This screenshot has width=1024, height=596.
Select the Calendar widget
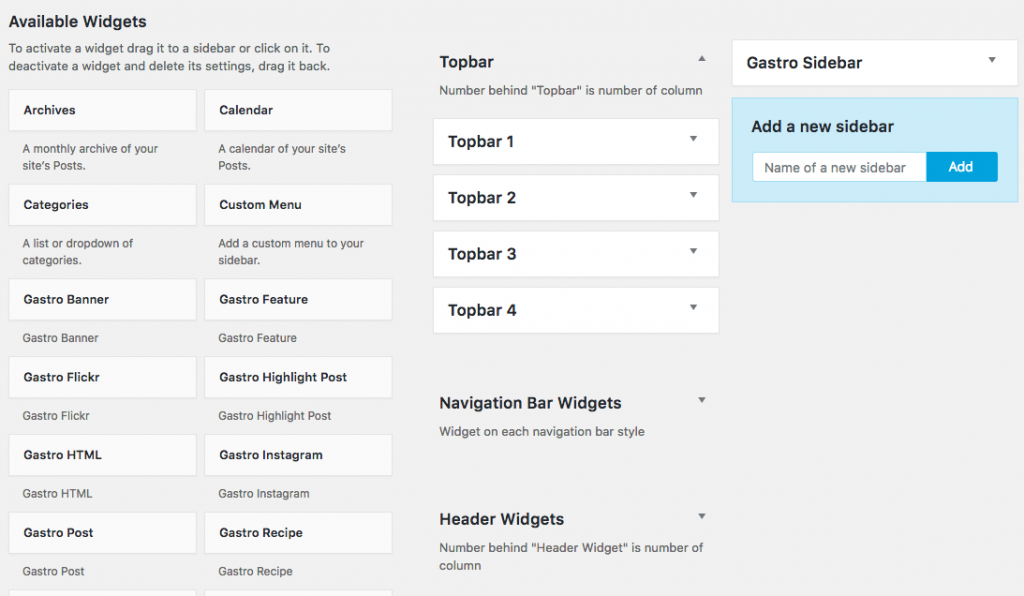tap(297, 110)
